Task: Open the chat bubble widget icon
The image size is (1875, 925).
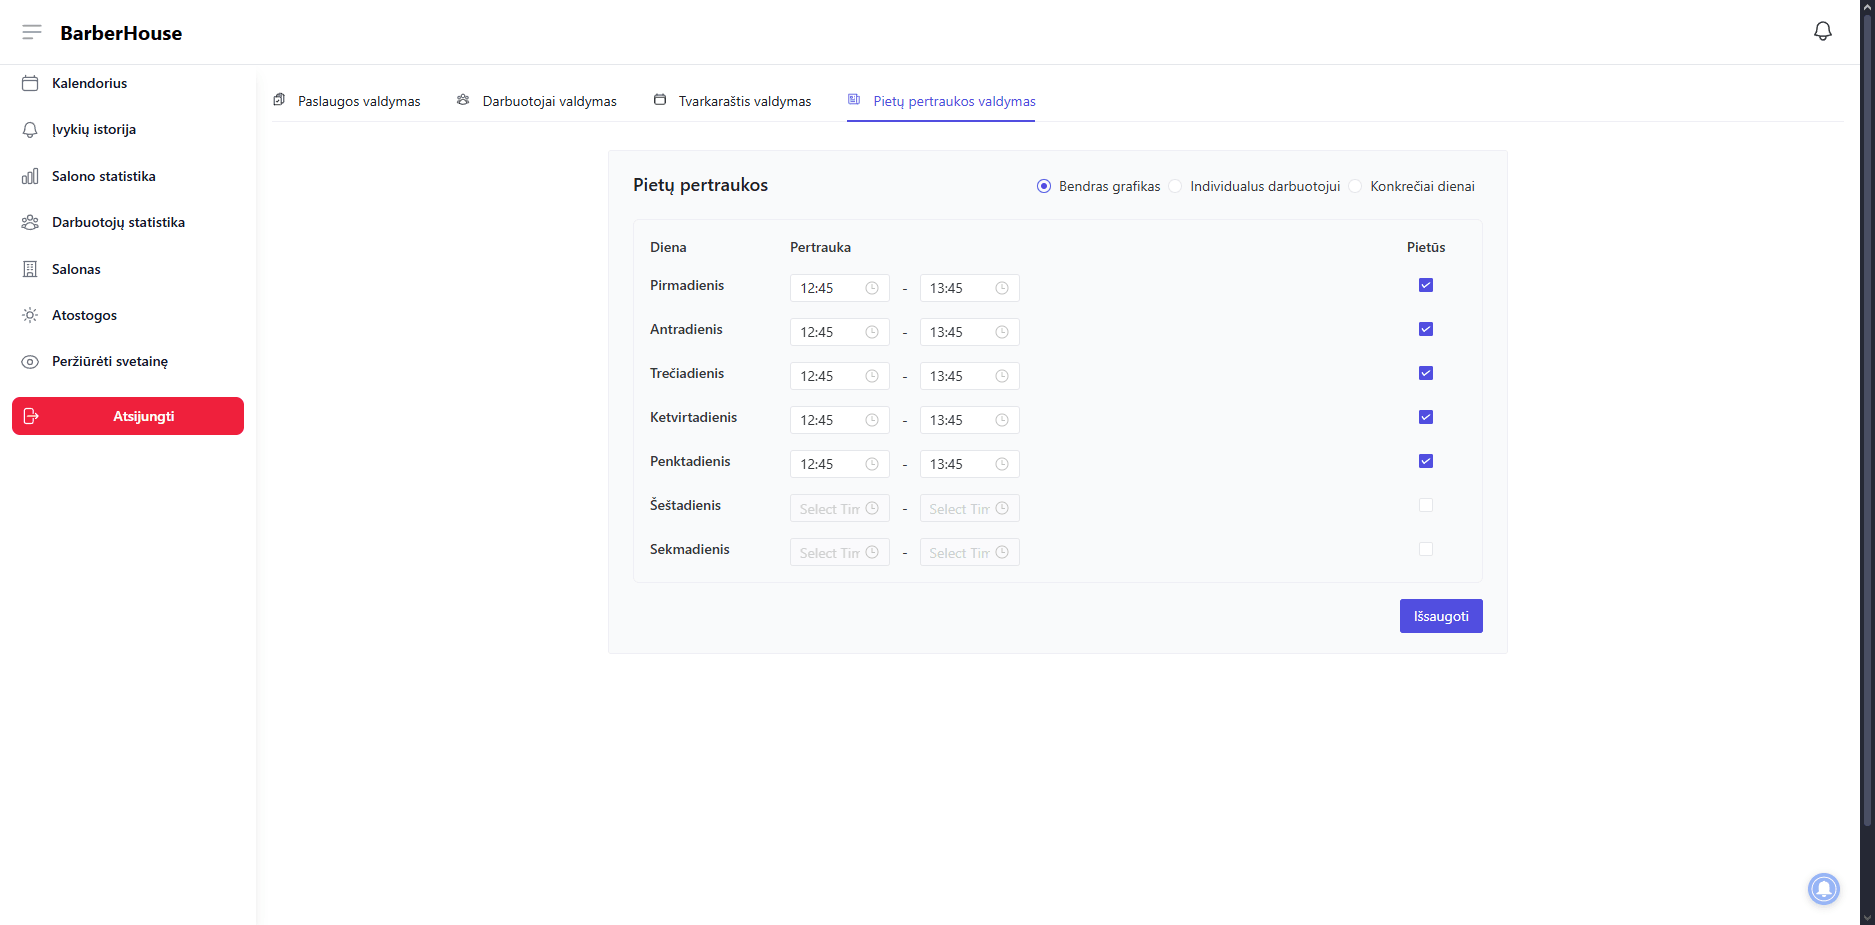Action: coord(1823,888)
